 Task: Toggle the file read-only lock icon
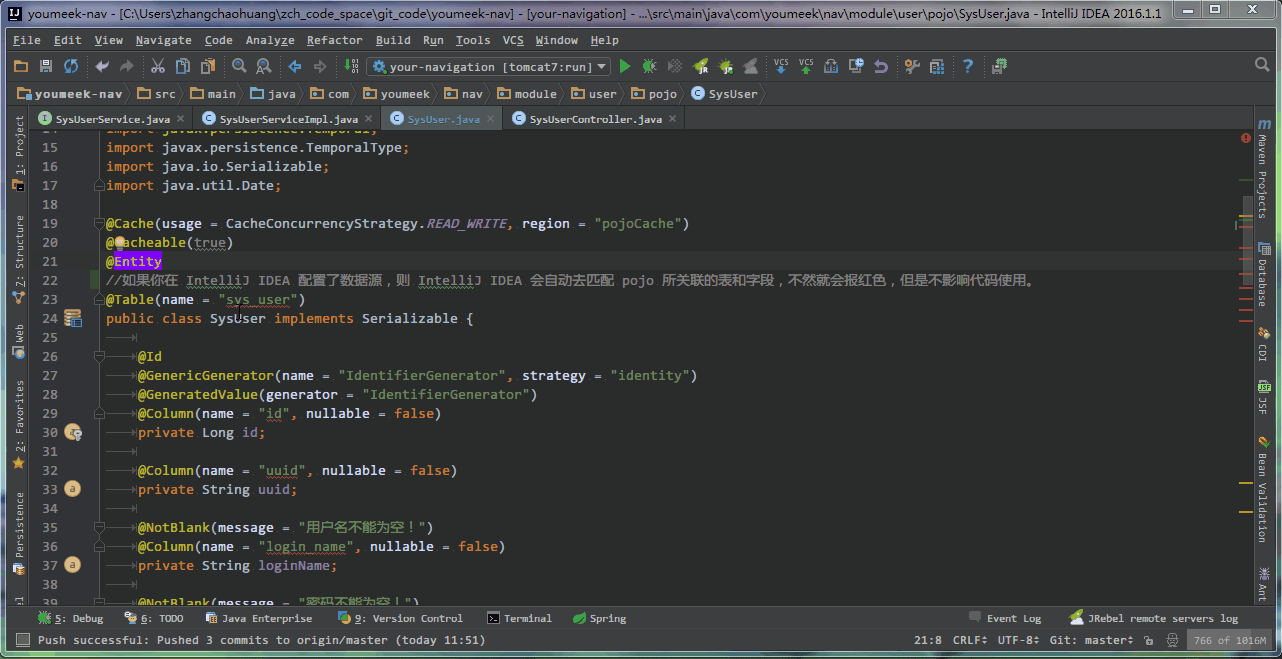1148,640
